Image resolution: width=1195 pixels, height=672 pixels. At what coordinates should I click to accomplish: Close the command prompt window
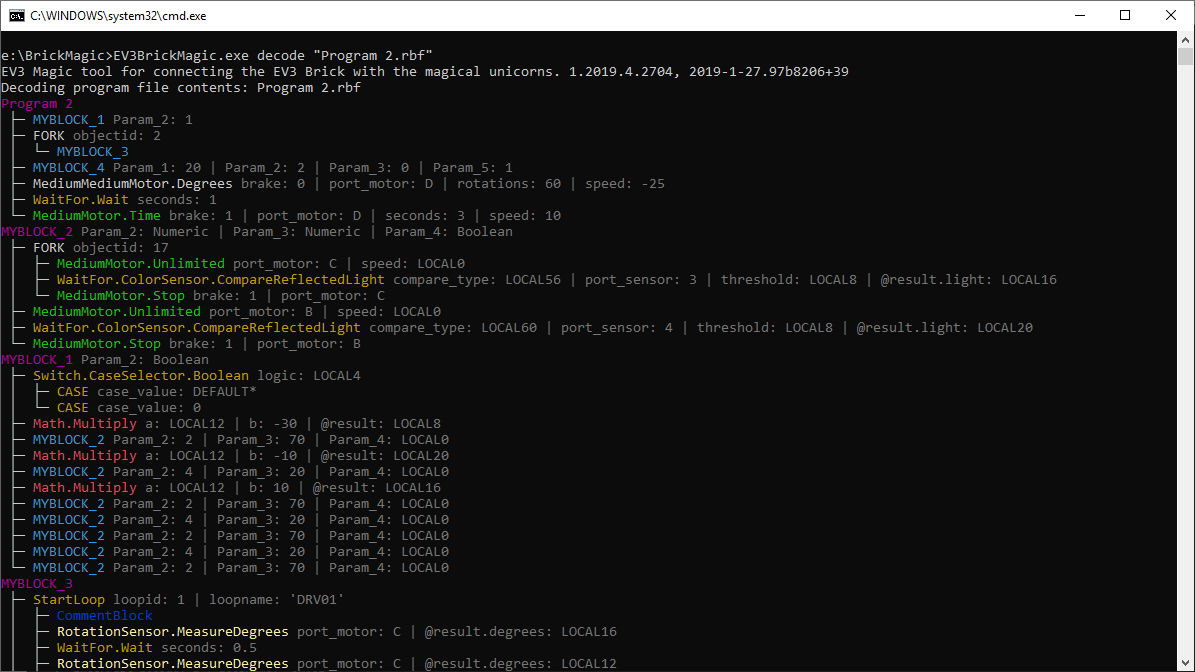[1171, 15]
